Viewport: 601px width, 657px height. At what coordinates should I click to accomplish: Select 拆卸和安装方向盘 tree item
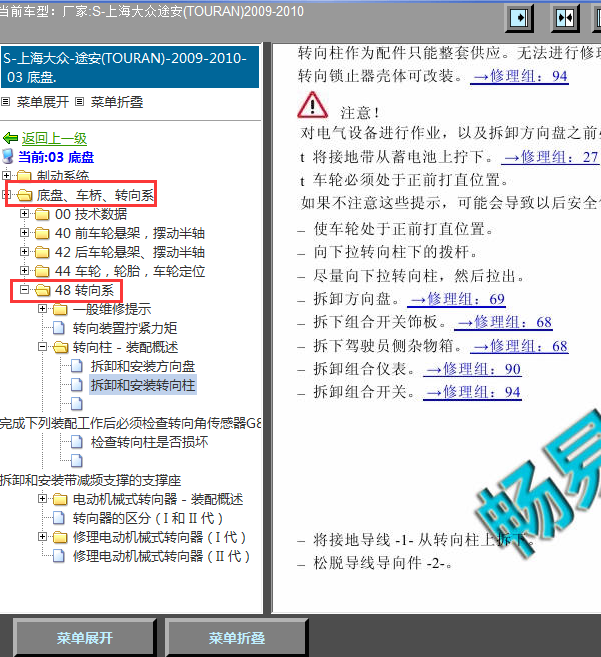pyautogui.click(x=143, y=366)
